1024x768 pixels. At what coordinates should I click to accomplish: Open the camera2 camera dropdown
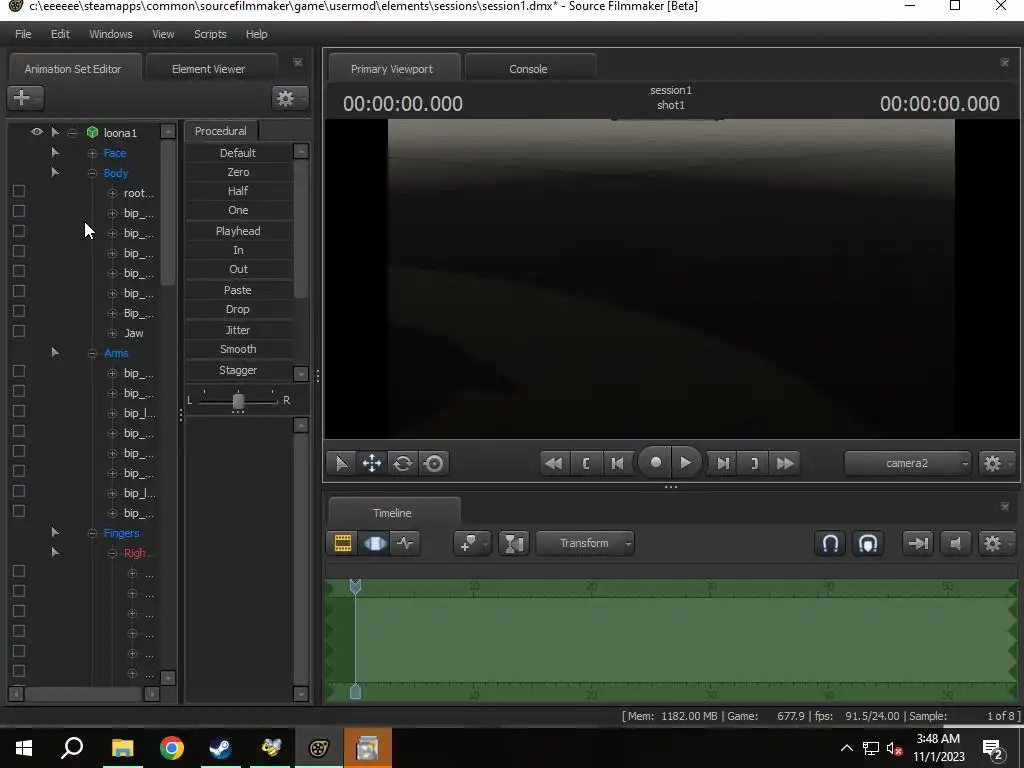906,463
